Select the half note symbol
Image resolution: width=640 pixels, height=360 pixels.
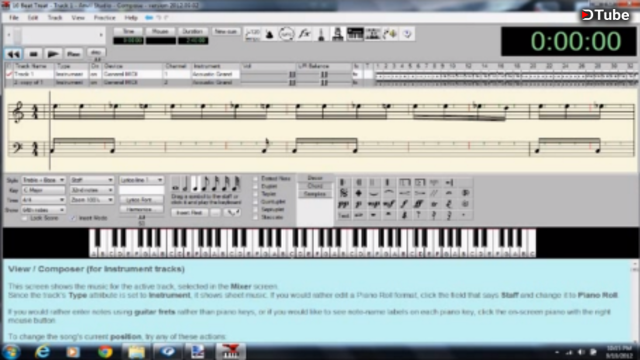point(185,184)
